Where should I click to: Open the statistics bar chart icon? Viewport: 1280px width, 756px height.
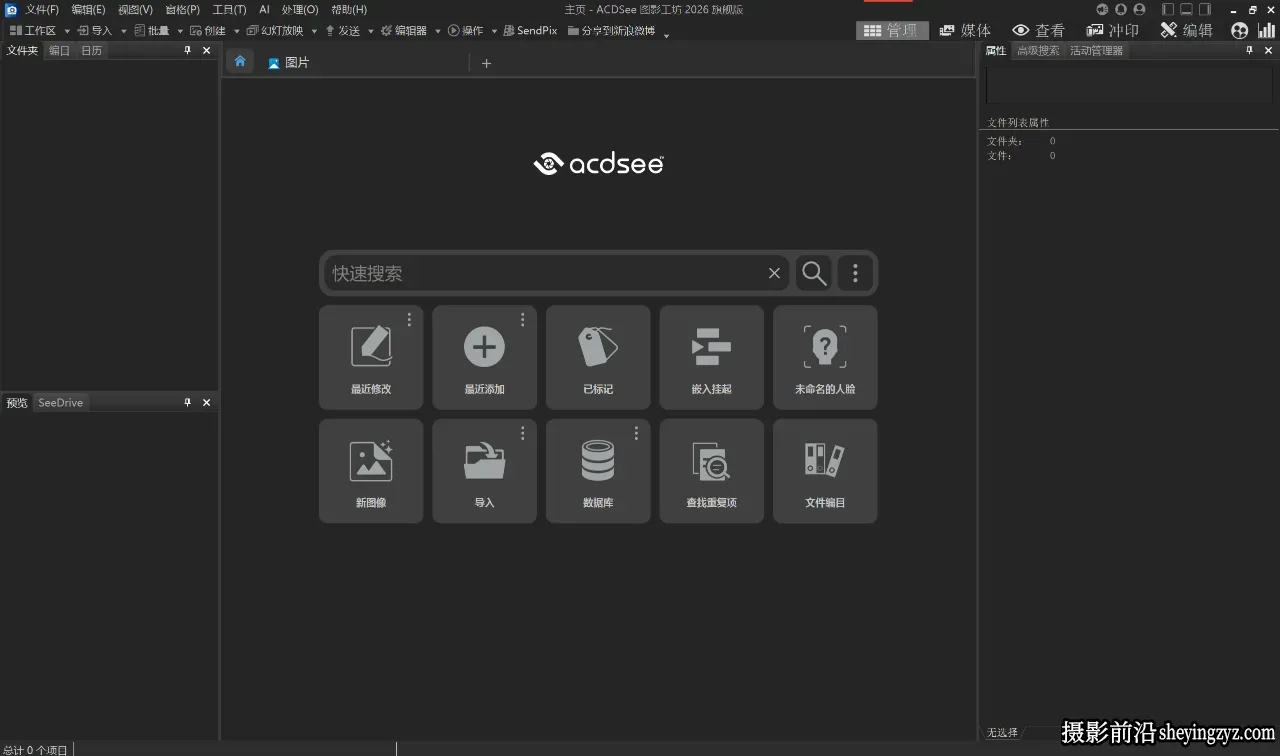pos(1266,31)
